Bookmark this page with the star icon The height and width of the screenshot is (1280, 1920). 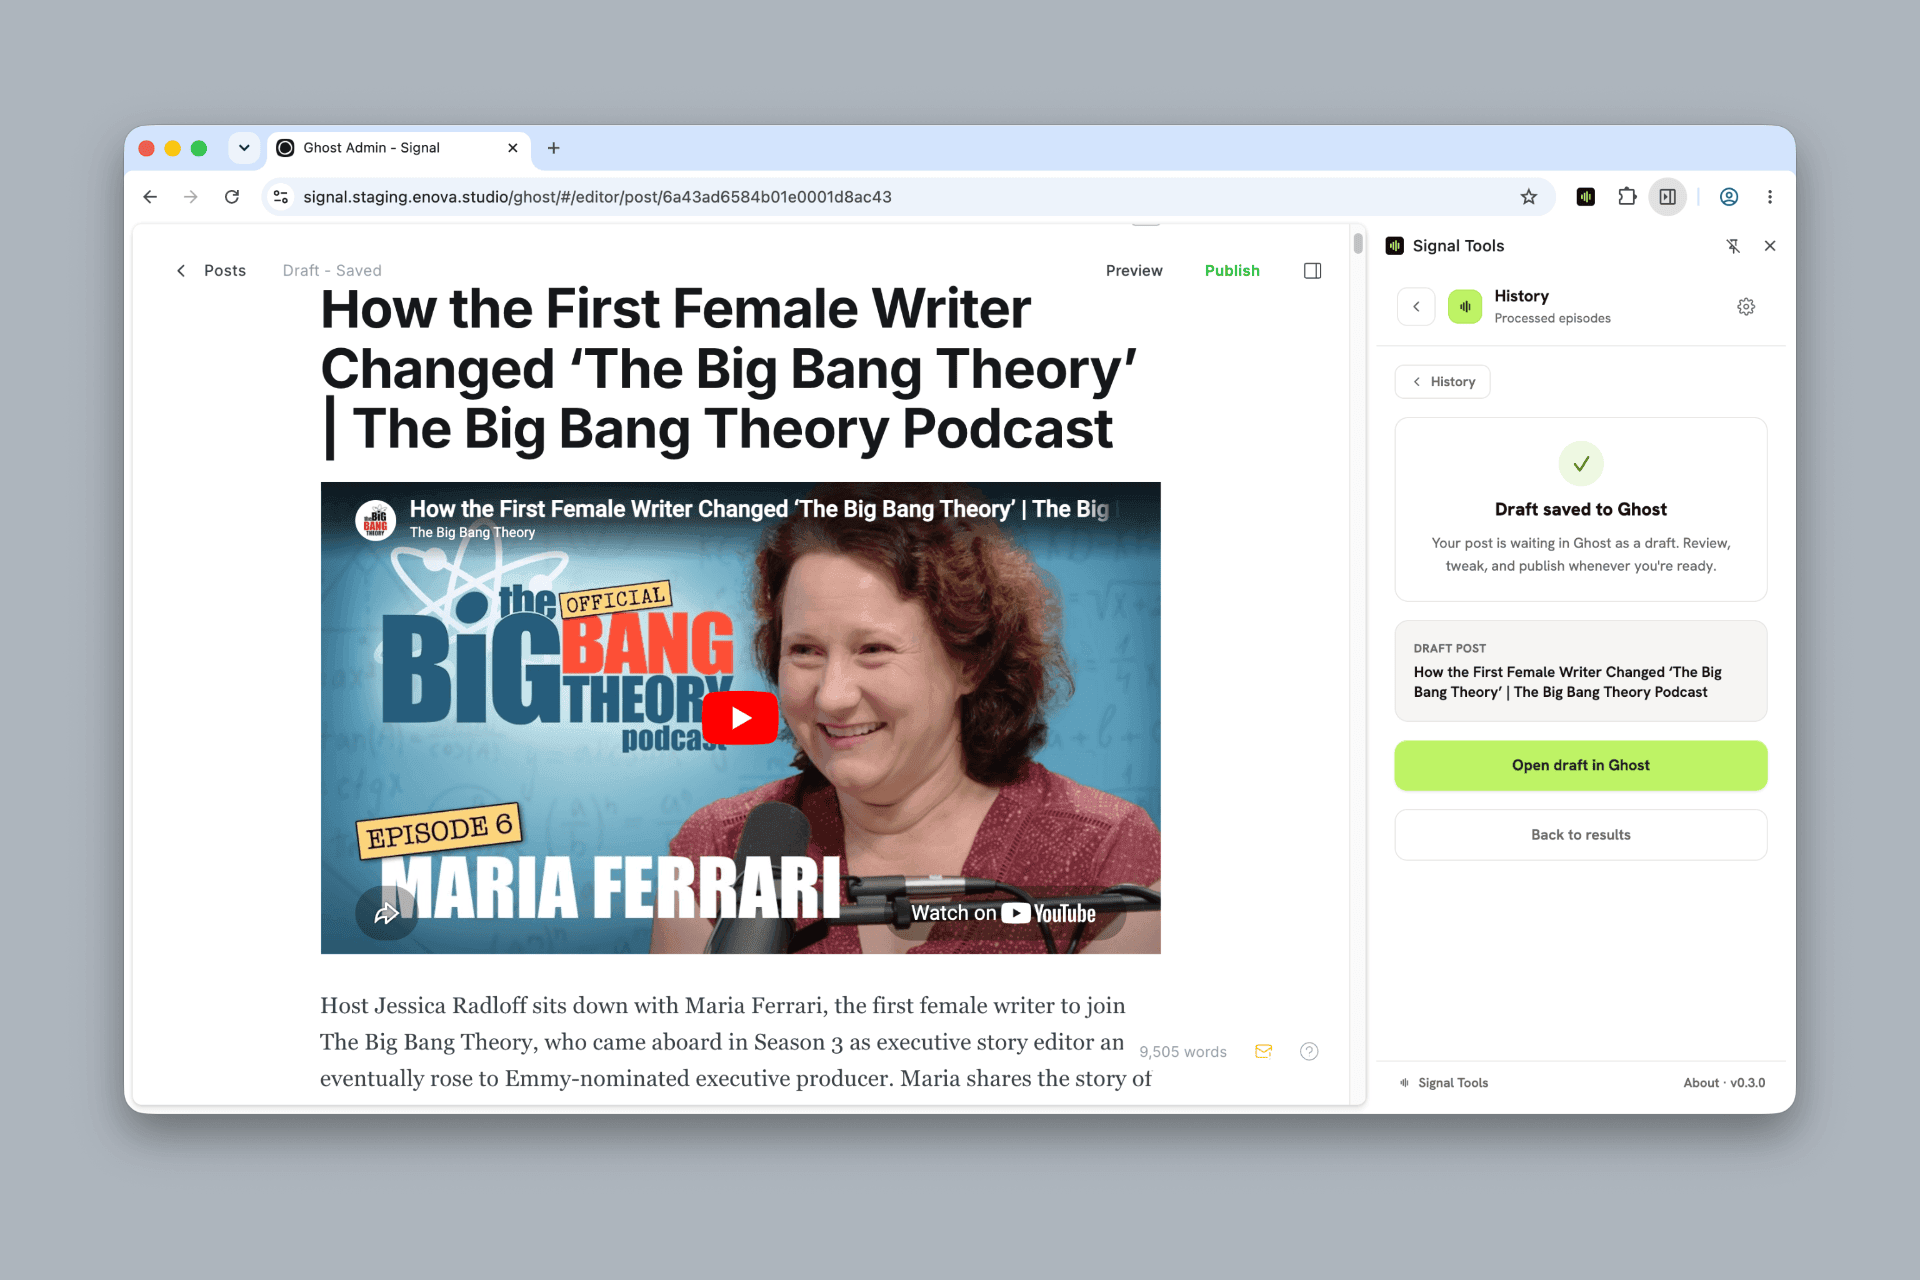[x=1528, y=197]
